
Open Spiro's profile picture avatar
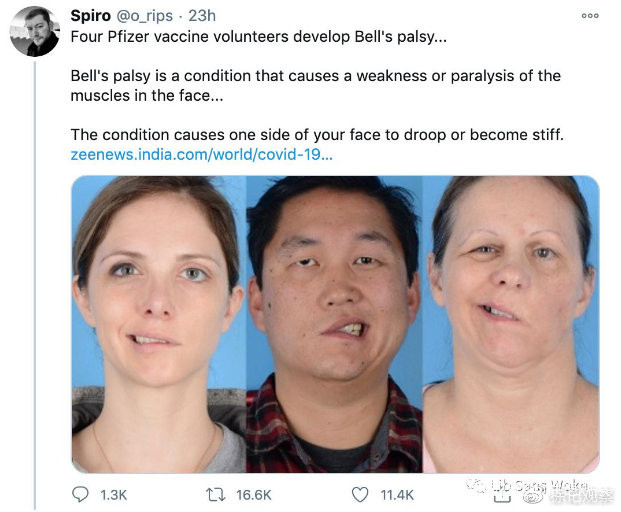click(35, 32)
